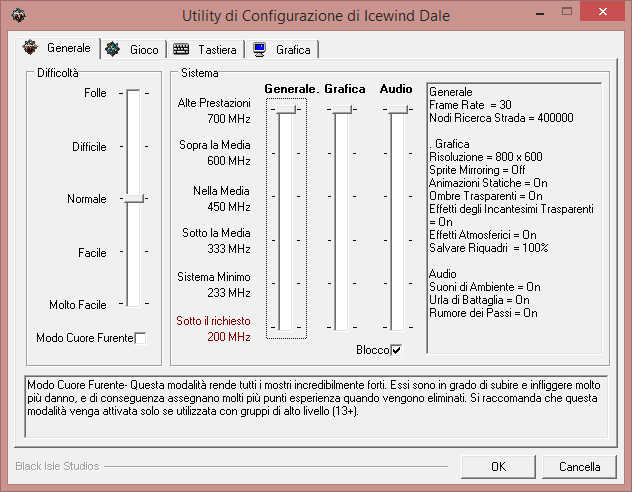Click the Difficoltà slider thumb at Normale
The width and height of the screenshot is (632, 492).
[x=134, y=198]
